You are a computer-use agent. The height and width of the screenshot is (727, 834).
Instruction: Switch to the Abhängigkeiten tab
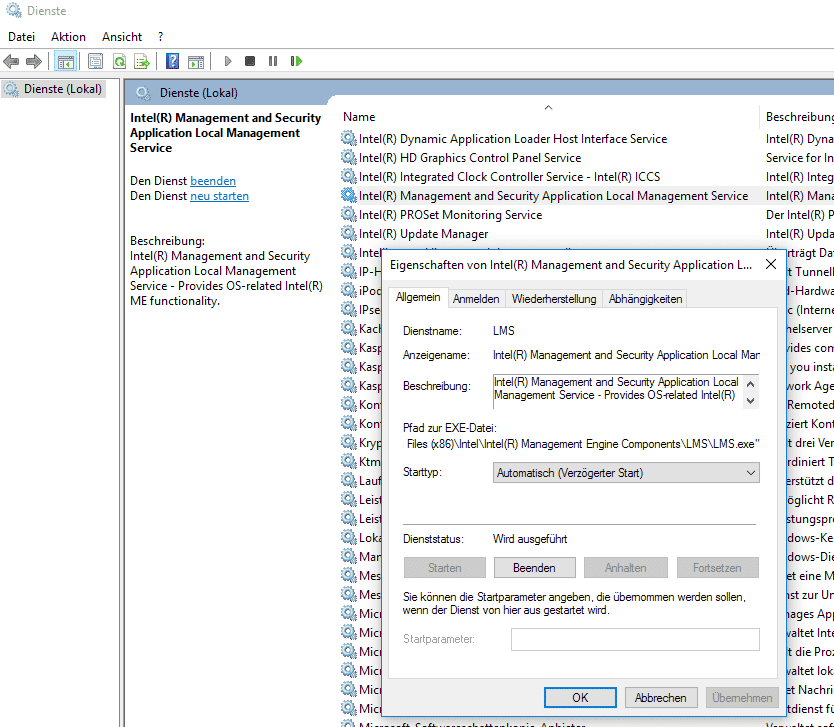click(645, 299)
